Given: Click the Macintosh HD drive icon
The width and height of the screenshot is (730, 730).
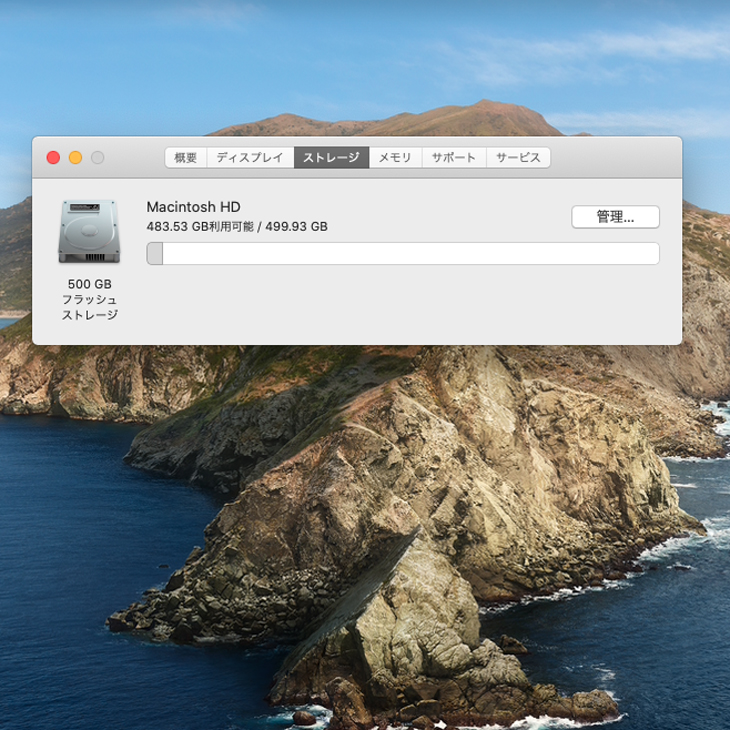Looking at the screenshot, I should tap(89, 231).
